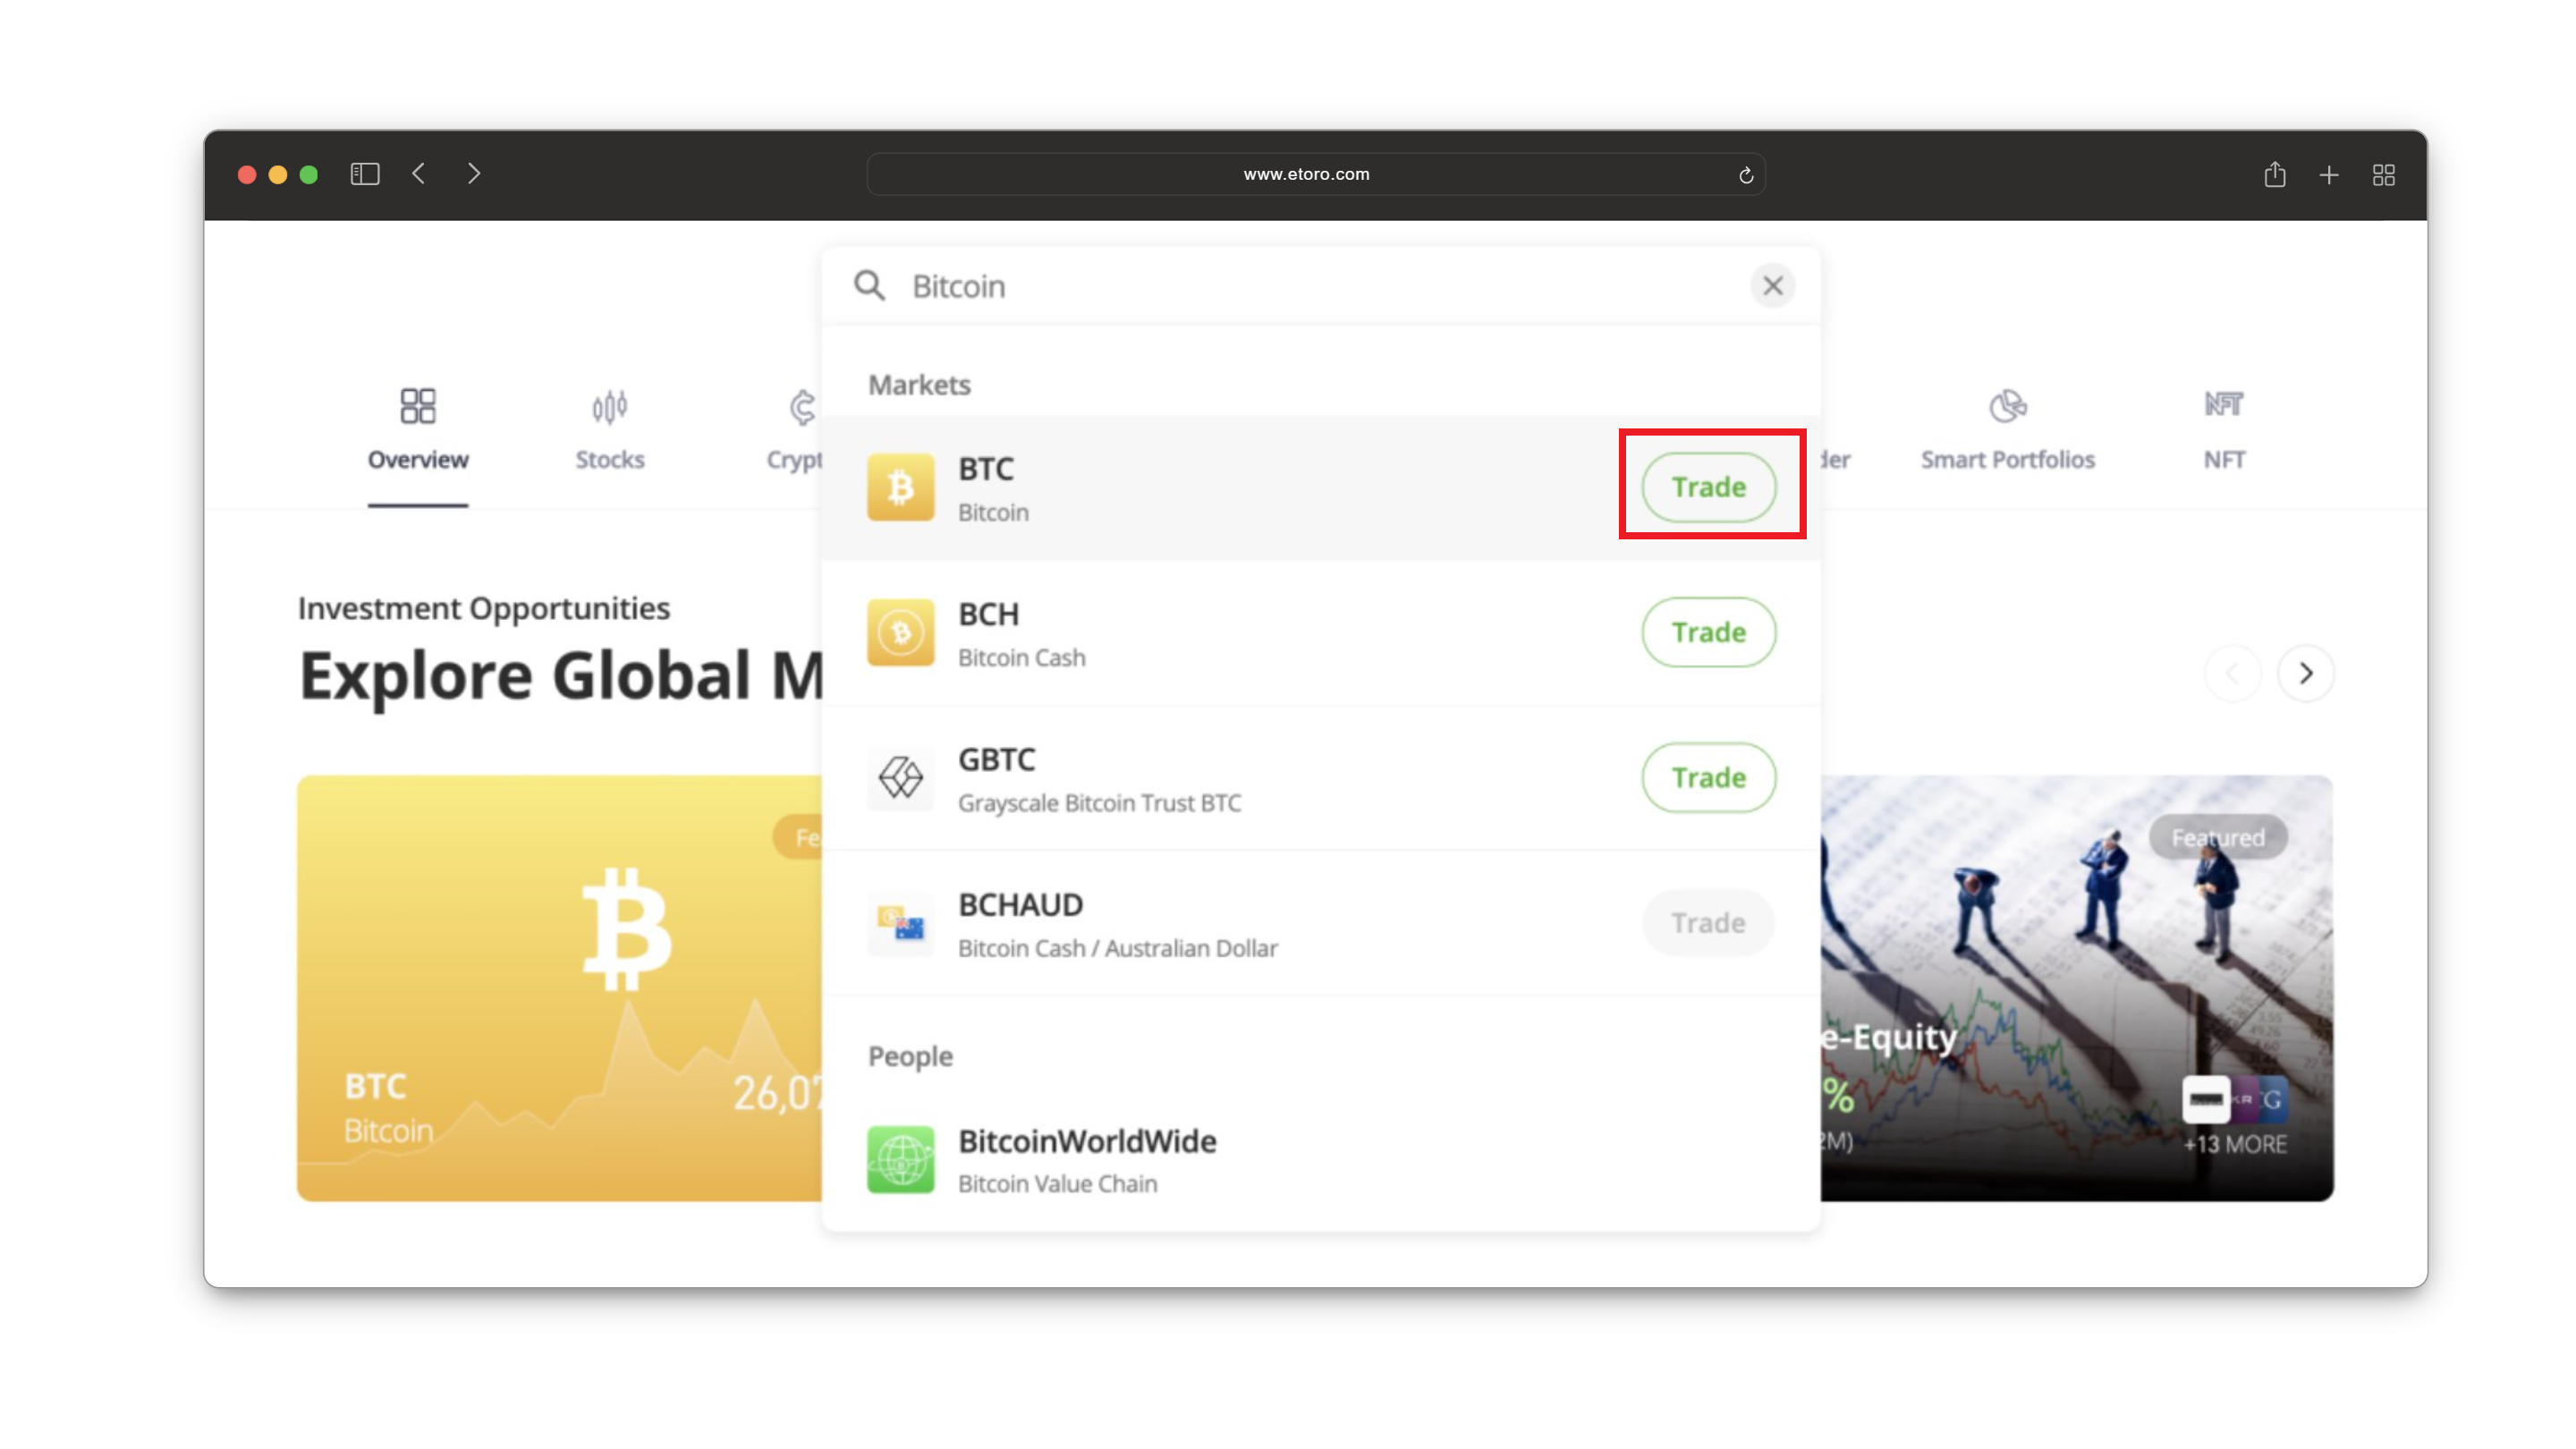Advance carousel with next arrow

(2306, 673)
